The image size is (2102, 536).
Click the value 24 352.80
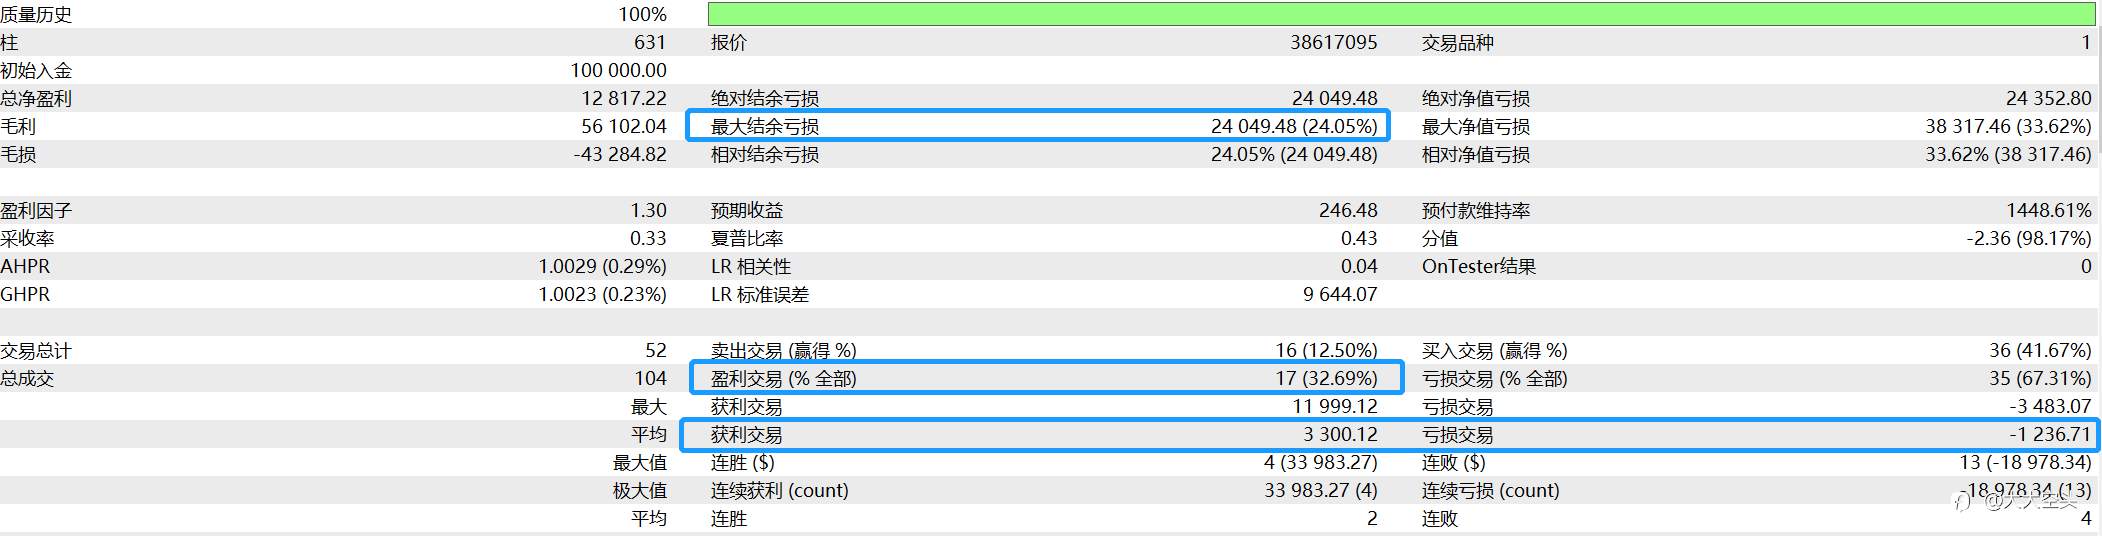point(2048,98)
